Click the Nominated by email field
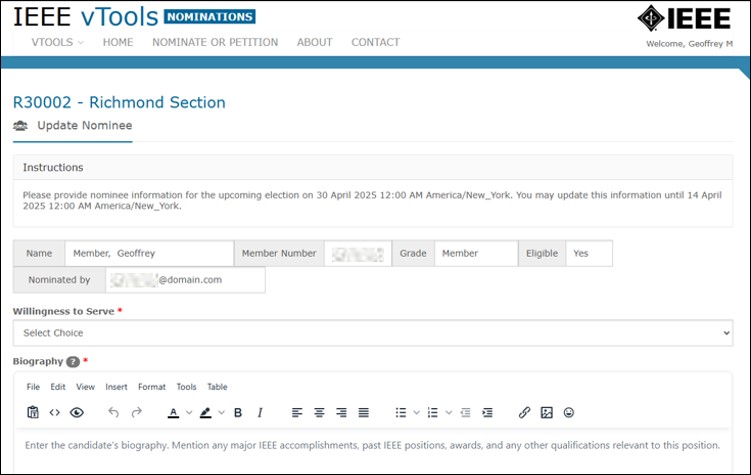 pyautogui.click(x=185, y=280)
